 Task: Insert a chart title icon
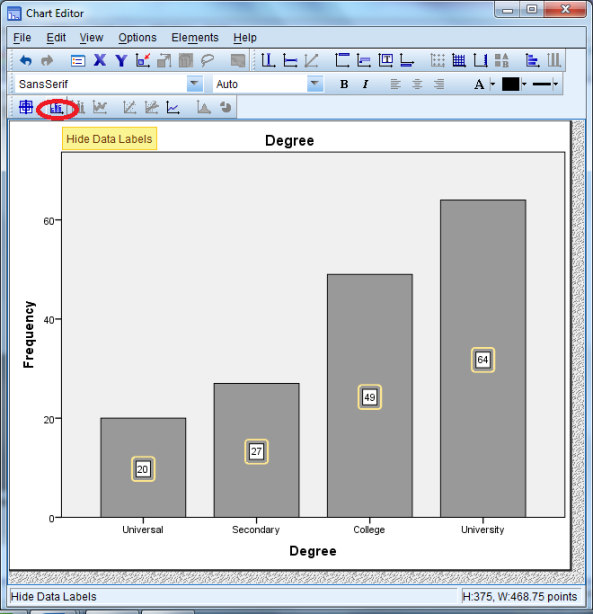pos(342,60)
